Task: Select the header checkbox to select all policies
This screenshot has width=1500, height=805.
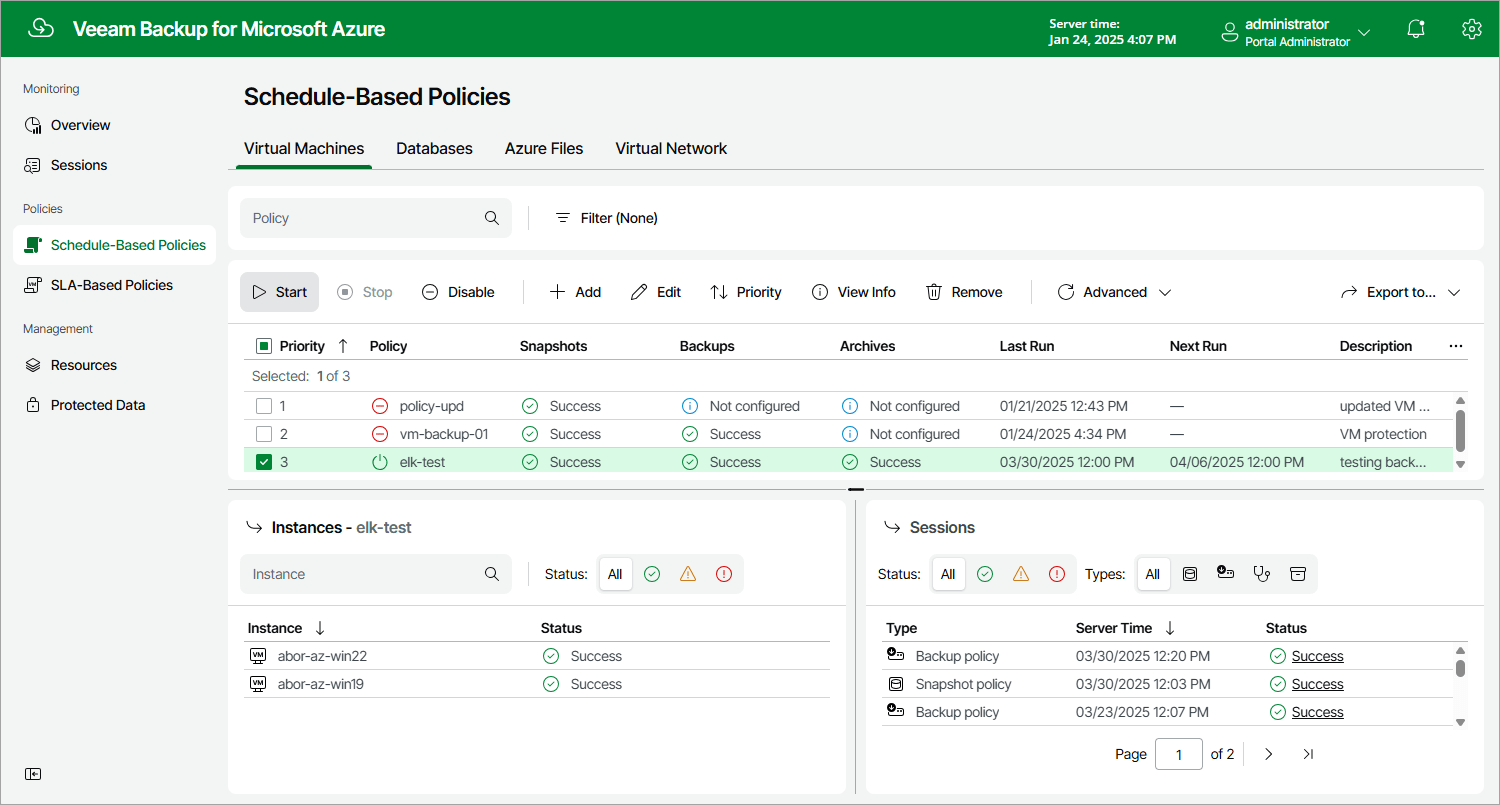Action: (264, 345)
